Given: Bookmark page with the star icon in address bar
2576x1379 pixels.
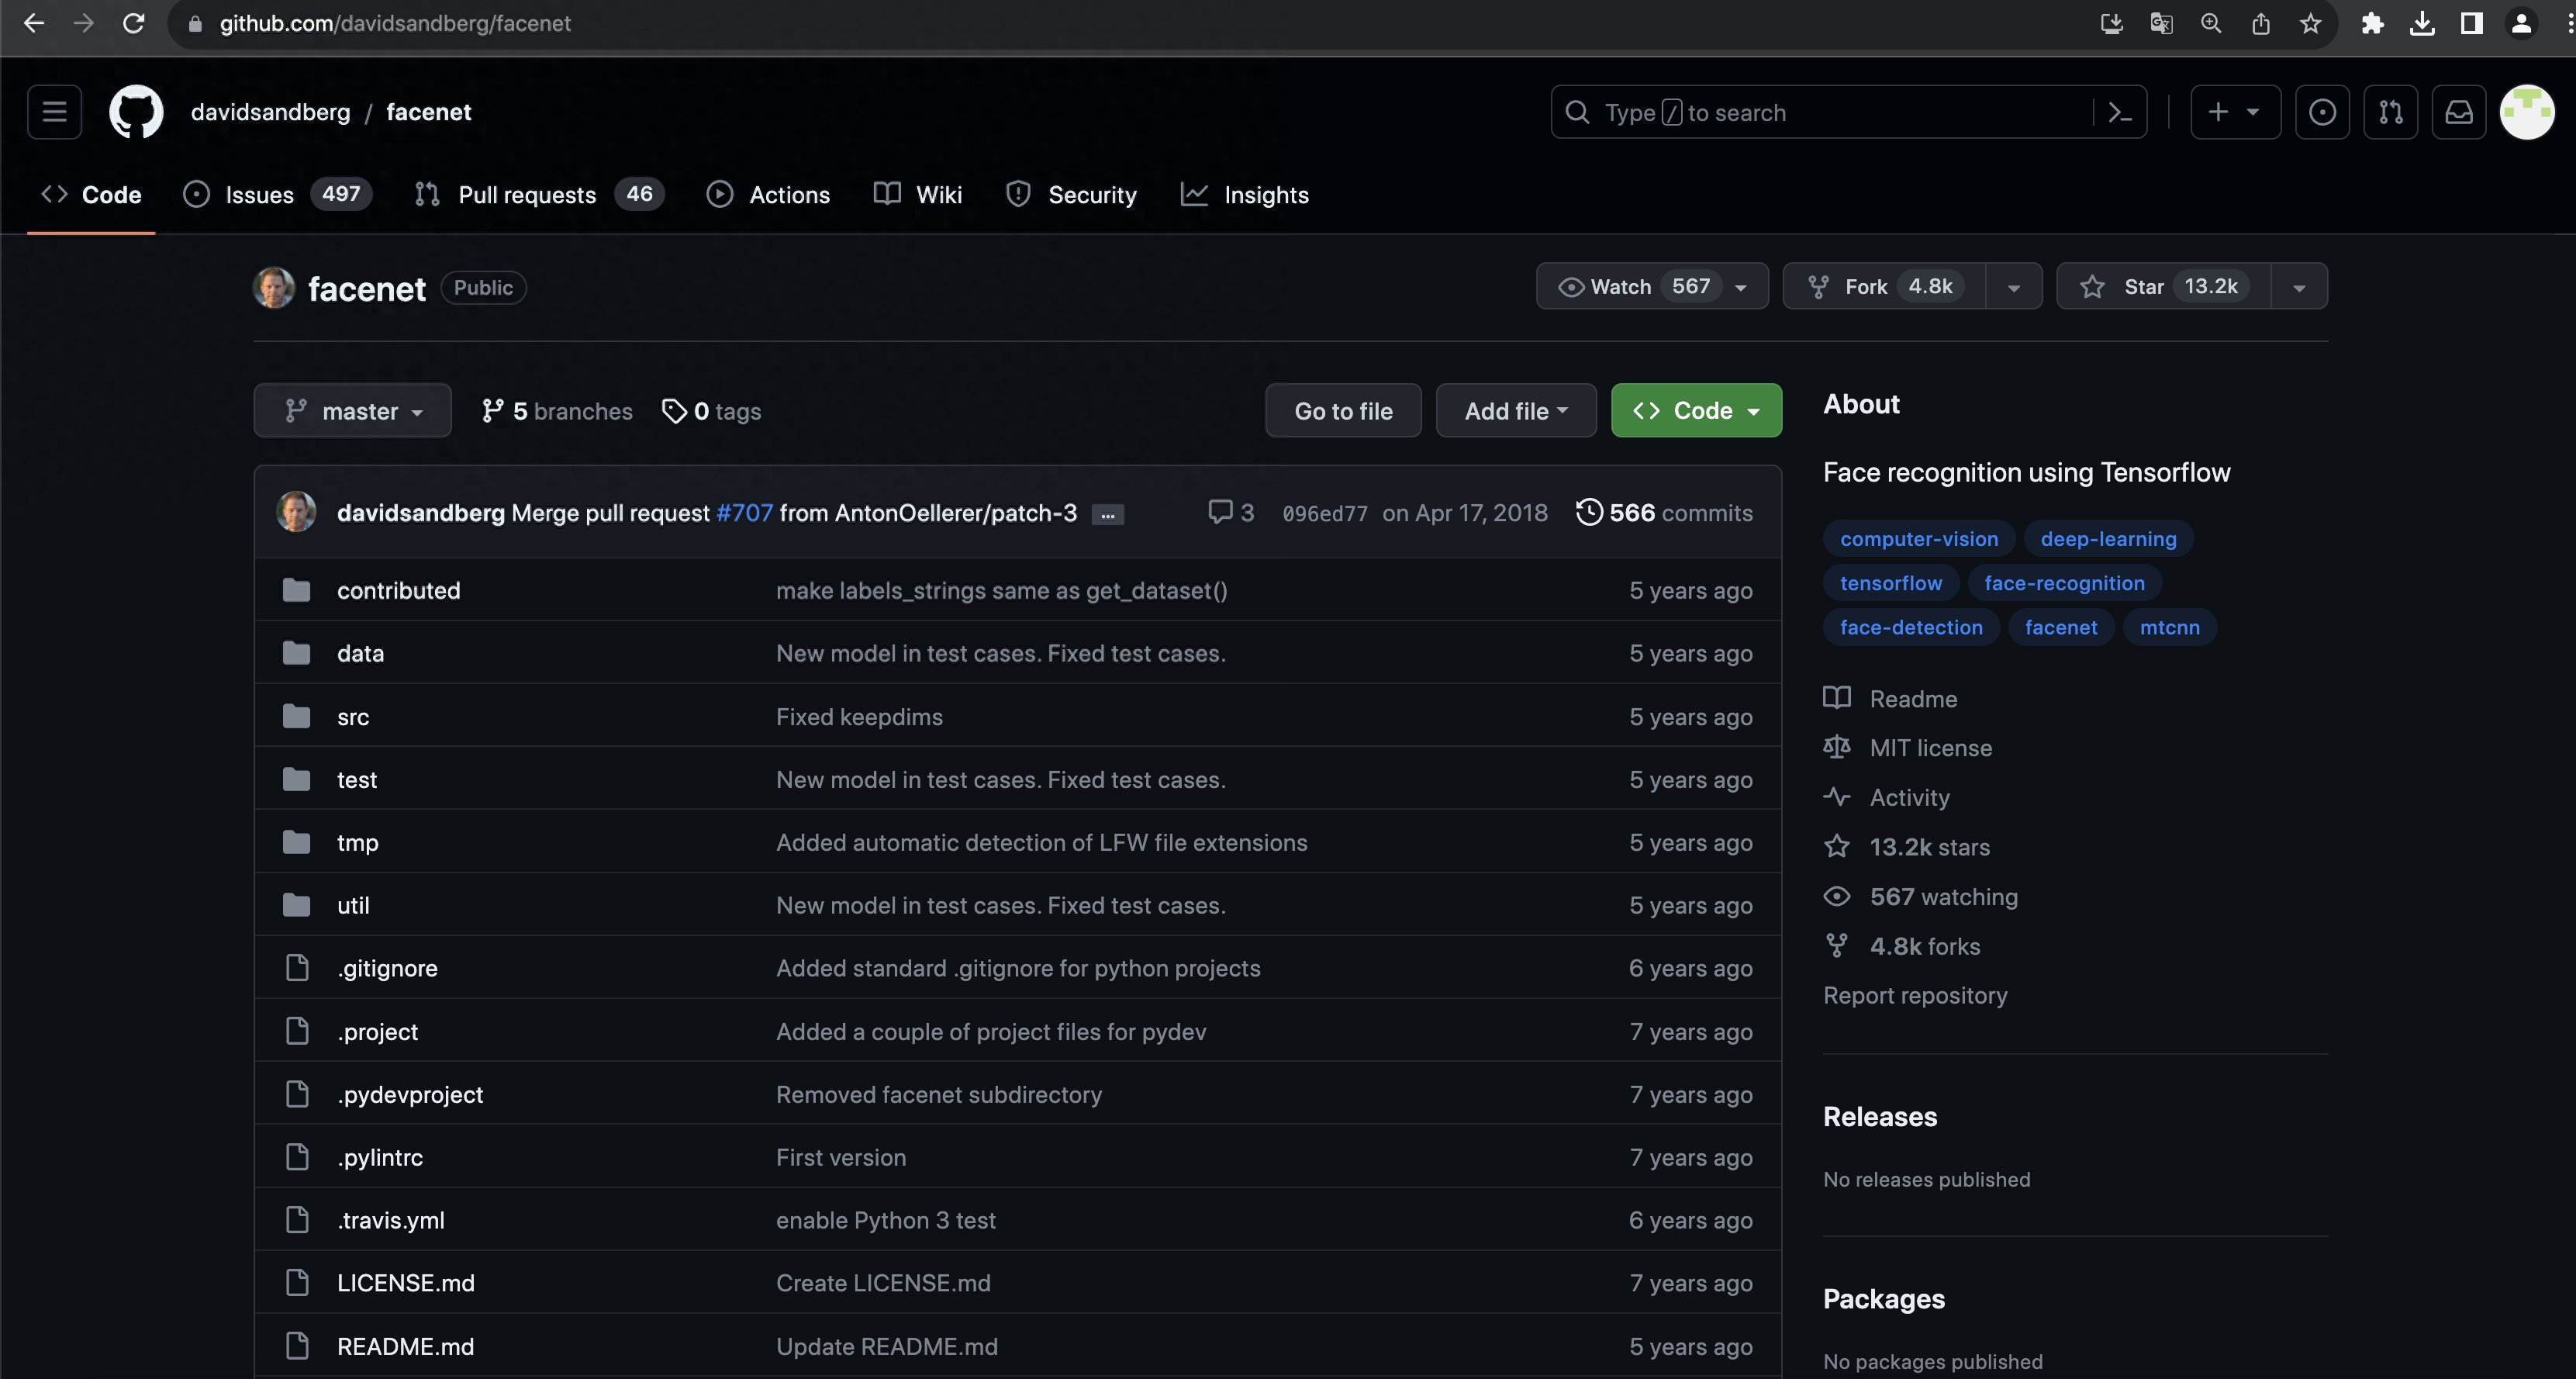Looking at the screenshot, I should coord(2310,23).
